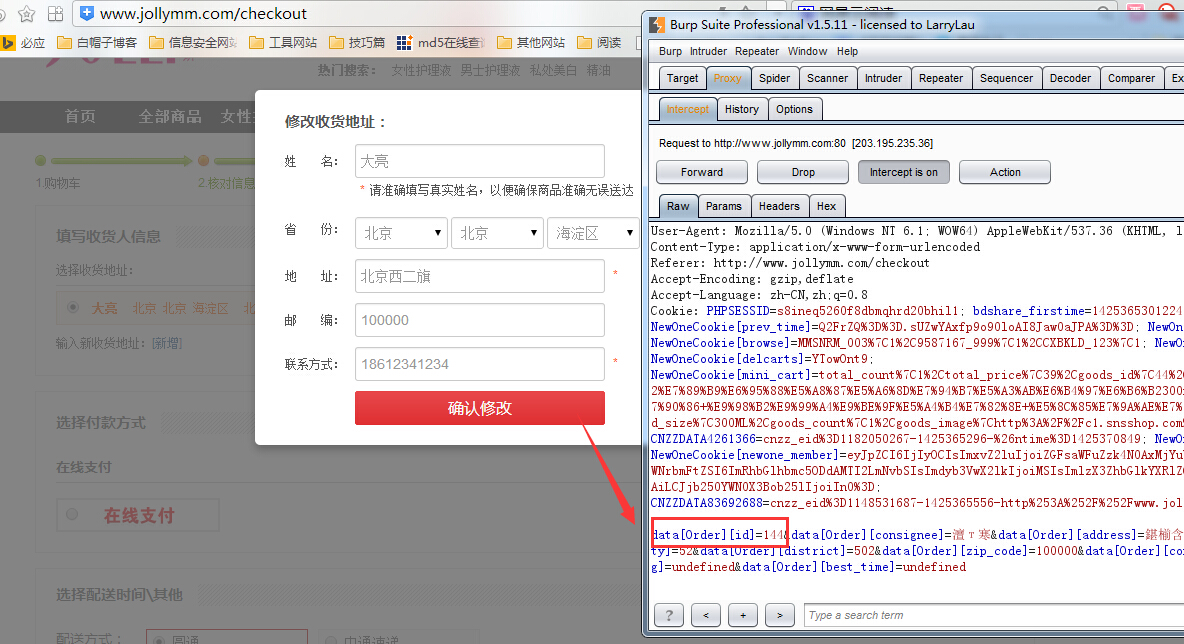The height and width of the screenshot is (644, 1184).
Task: Click the 女性护理液 hot search link
Action: (421, 70)
